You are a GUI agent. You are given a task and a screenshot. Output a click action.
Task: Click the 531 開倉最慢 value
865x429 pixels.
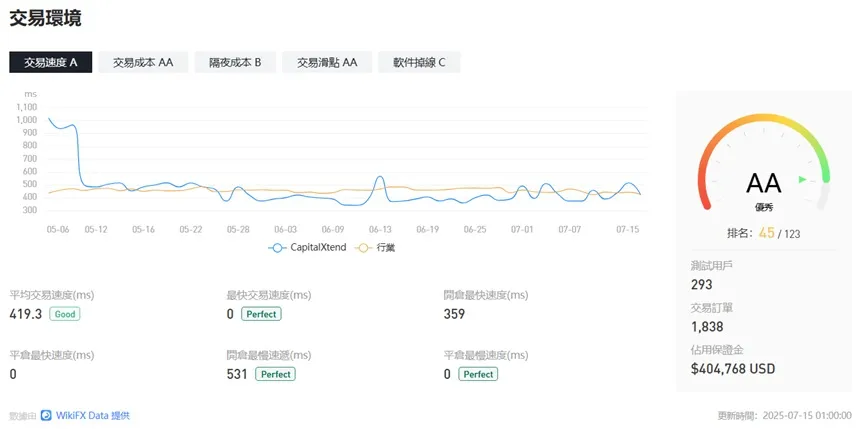[x=237, y=374]
